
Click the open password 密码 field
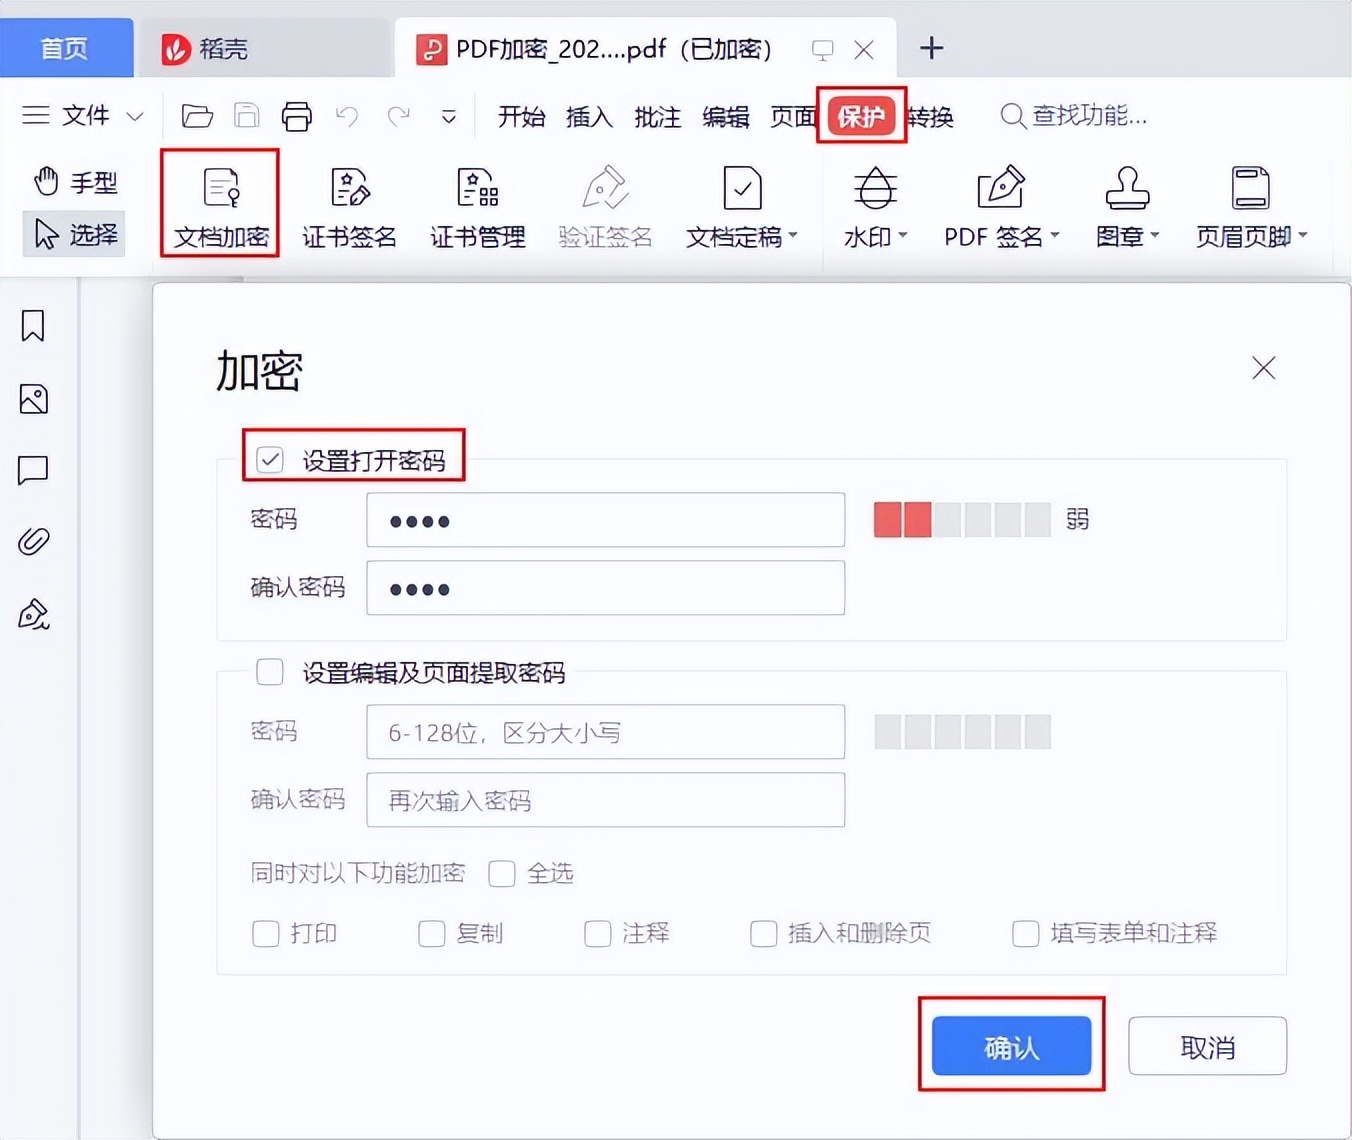coord(605,520)
